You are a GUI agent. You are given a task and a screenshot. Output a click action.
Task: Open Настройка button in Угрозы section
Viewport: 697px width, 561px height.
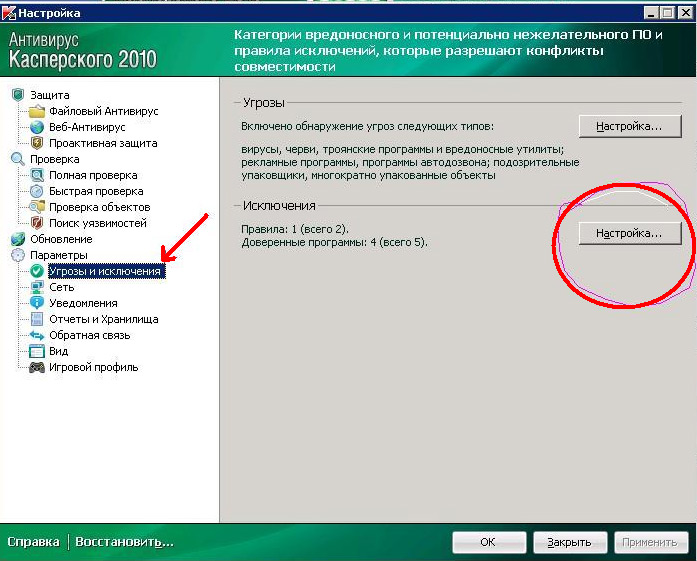click(x=630, y=126)
